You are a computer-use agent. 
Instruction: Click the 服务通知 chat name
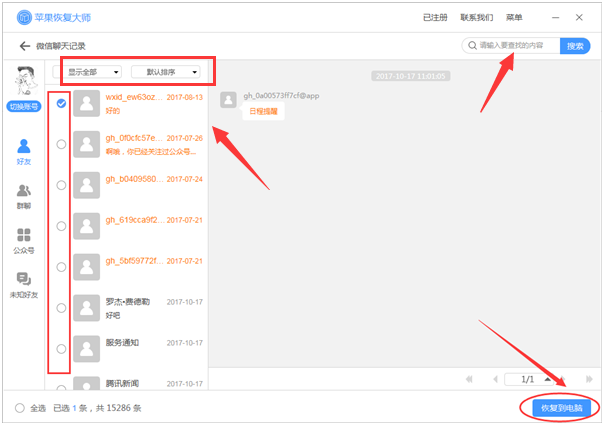[x=122, y=343]
